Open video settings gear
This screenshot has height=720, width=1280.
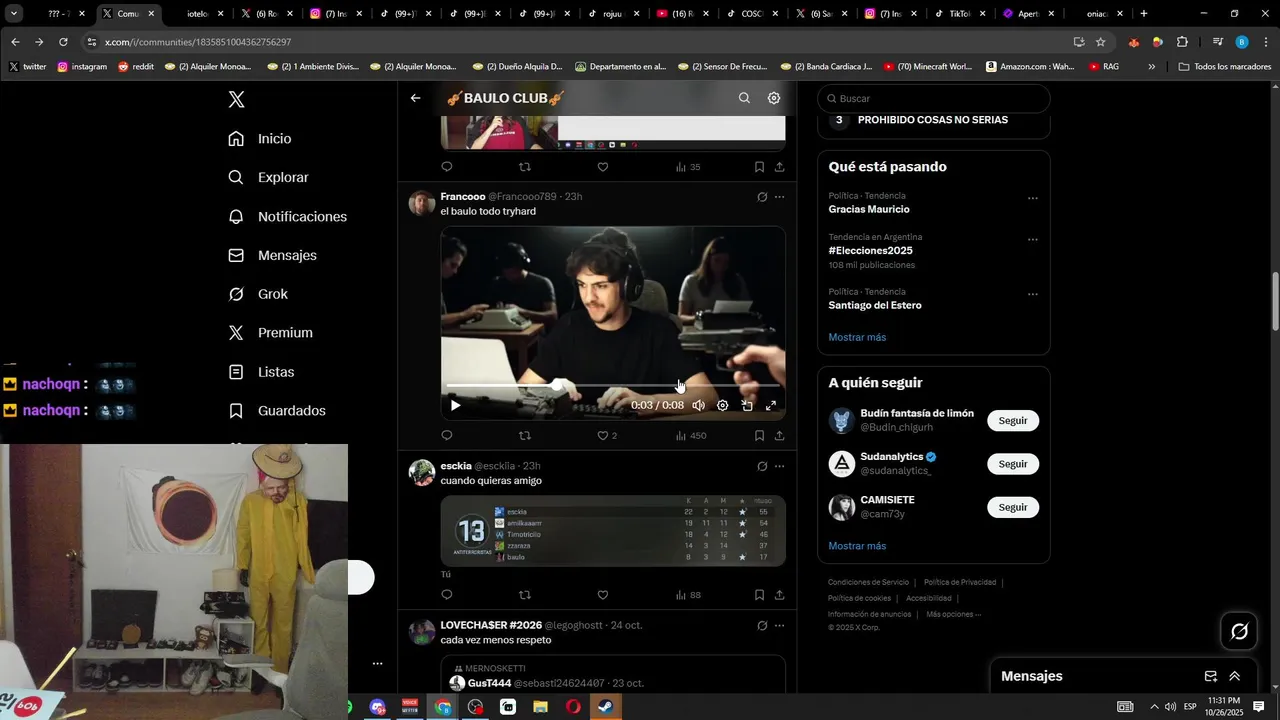pyautogui.click(x=723, y=406)
